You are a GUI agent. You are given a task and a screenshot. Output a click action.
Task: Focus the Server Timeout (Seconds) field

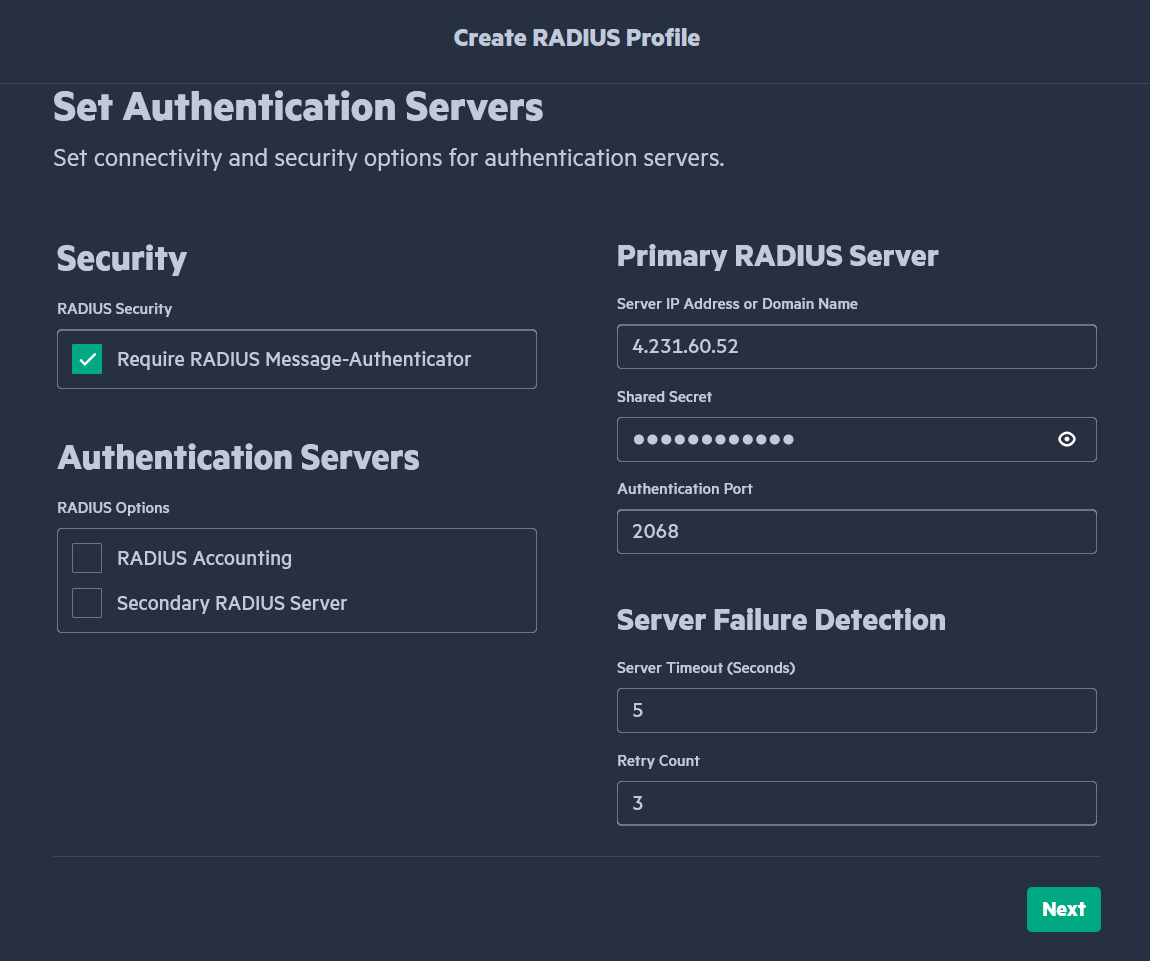(857, 710)
